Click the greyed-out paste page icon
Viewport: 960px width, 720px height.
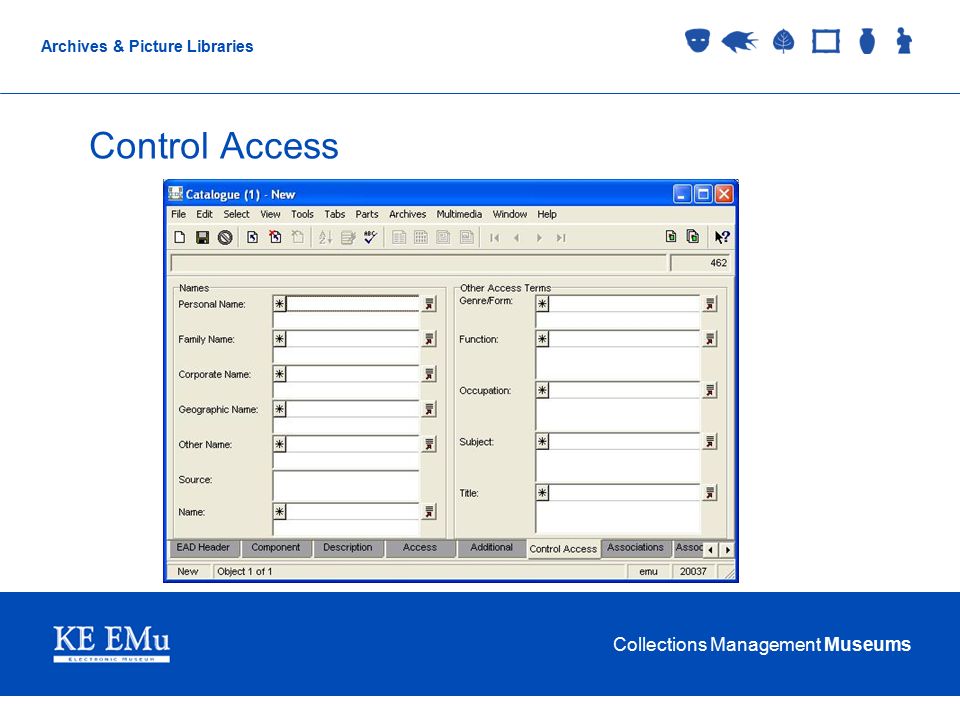[x=298, y=238]
